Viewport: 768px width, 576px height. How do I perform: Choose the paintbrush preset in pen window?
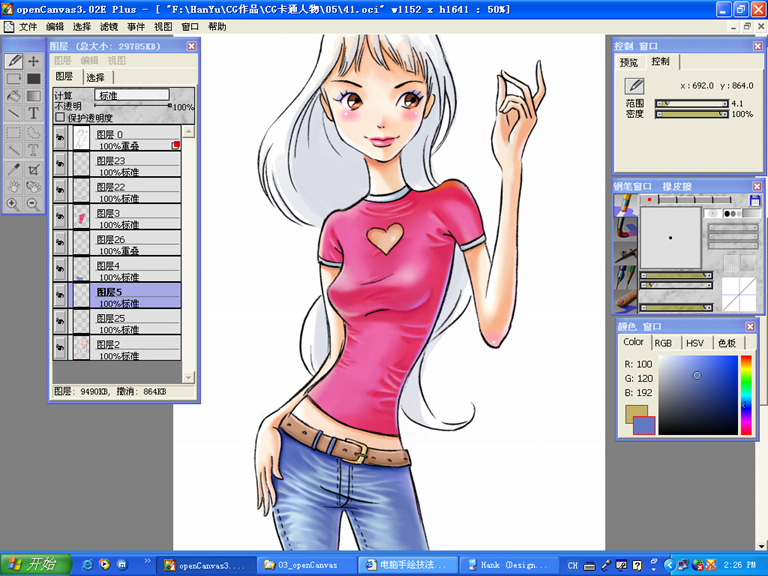click(x=625, y=228)
